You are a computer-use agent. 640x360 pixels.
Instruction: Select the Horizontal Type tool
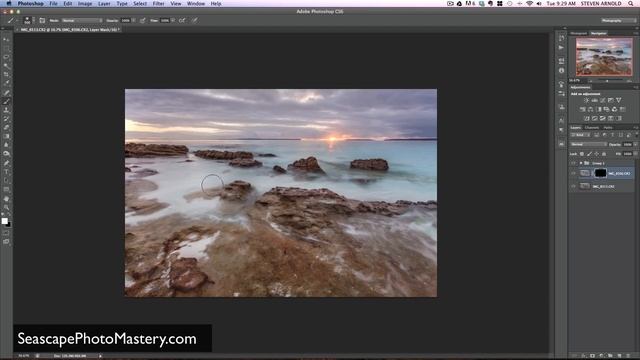6,172
